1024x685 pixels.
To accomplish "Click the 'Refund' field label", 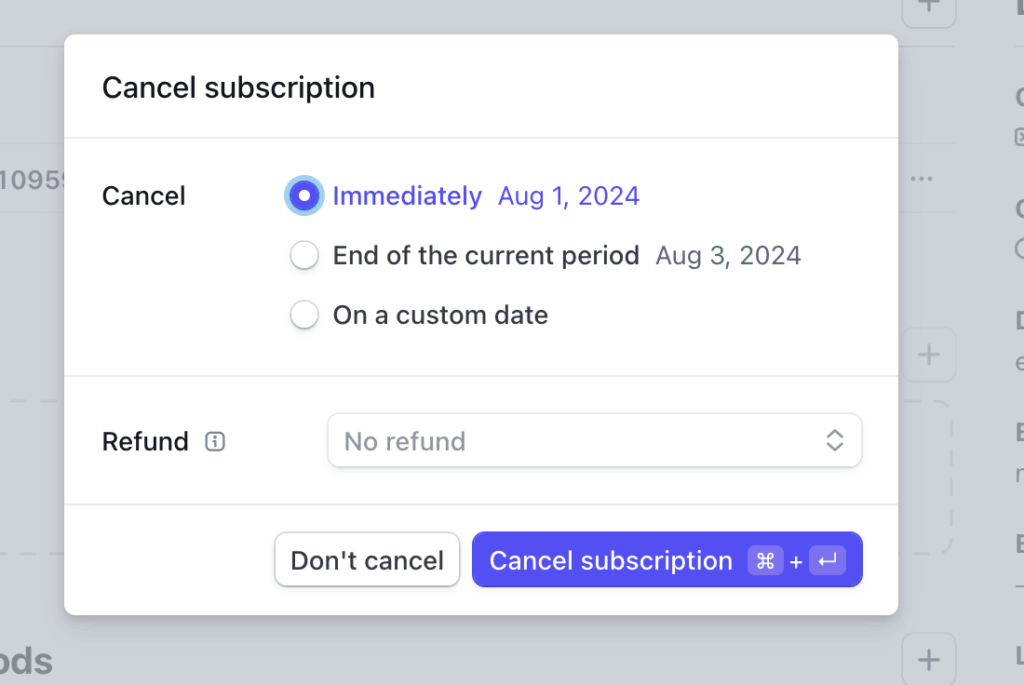I will [145, 441].
